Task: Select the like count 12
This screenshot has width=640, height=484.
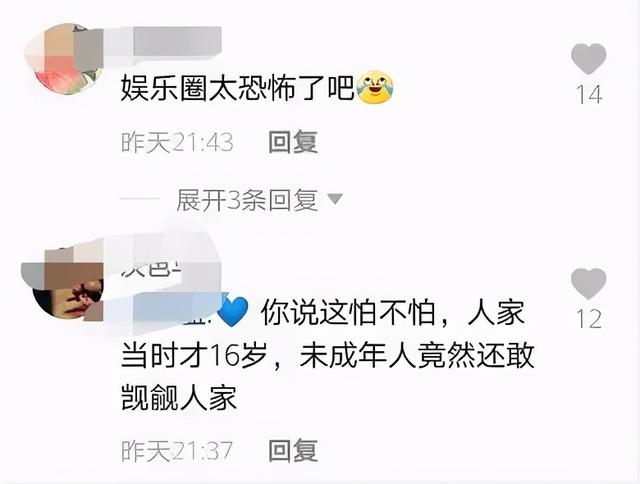Action: 589,319
